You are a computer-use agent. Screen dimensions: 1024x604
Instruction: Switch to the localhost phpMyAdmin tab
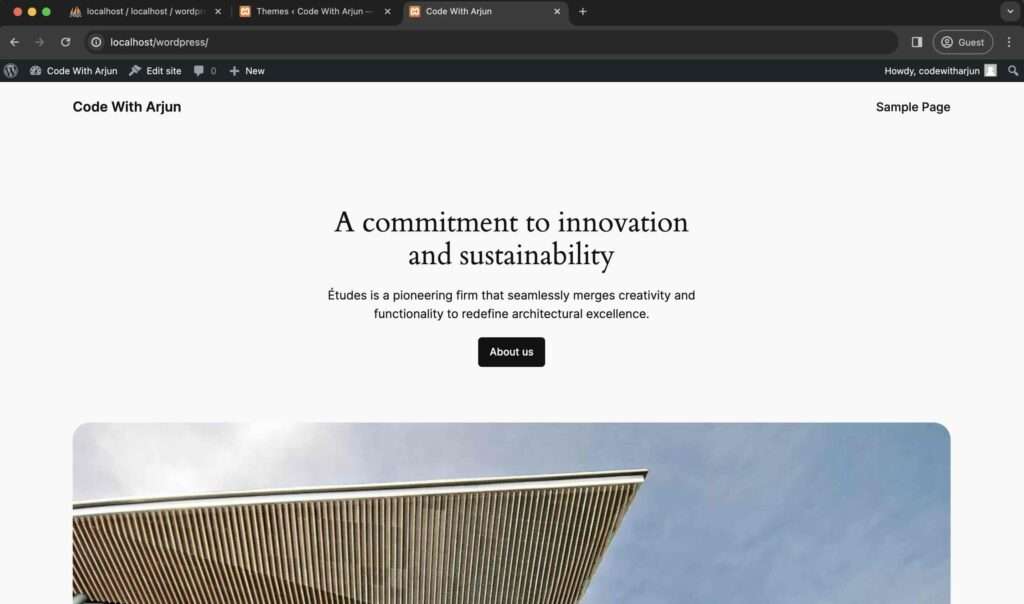point(145,11)
